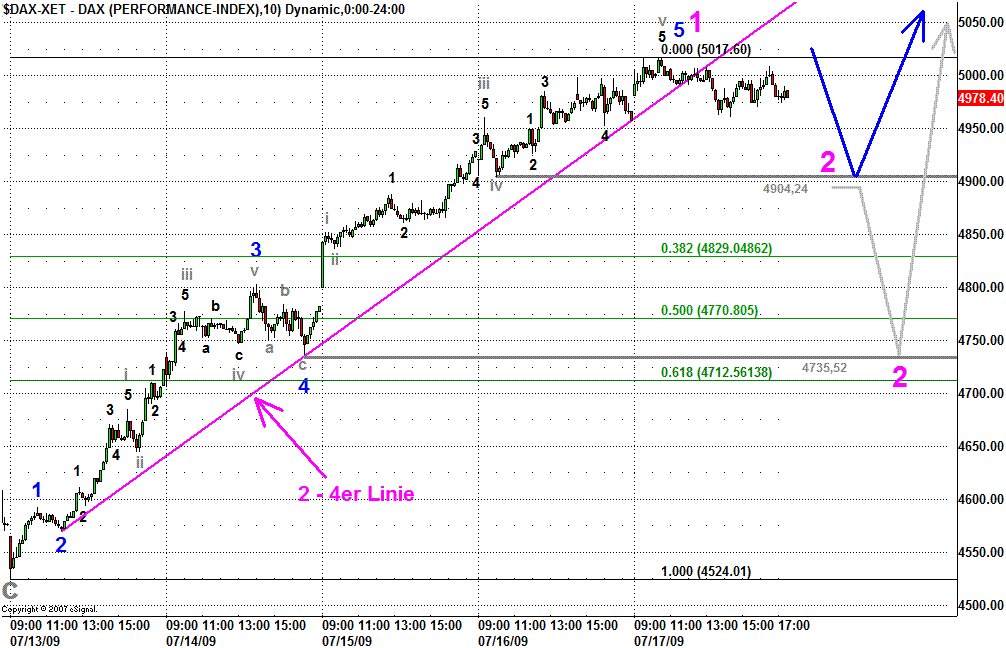Image resolution: width=1006 pixels, height=648 pixels.
Task: Click the 4735,52 support level label
Action: [824, 368]
